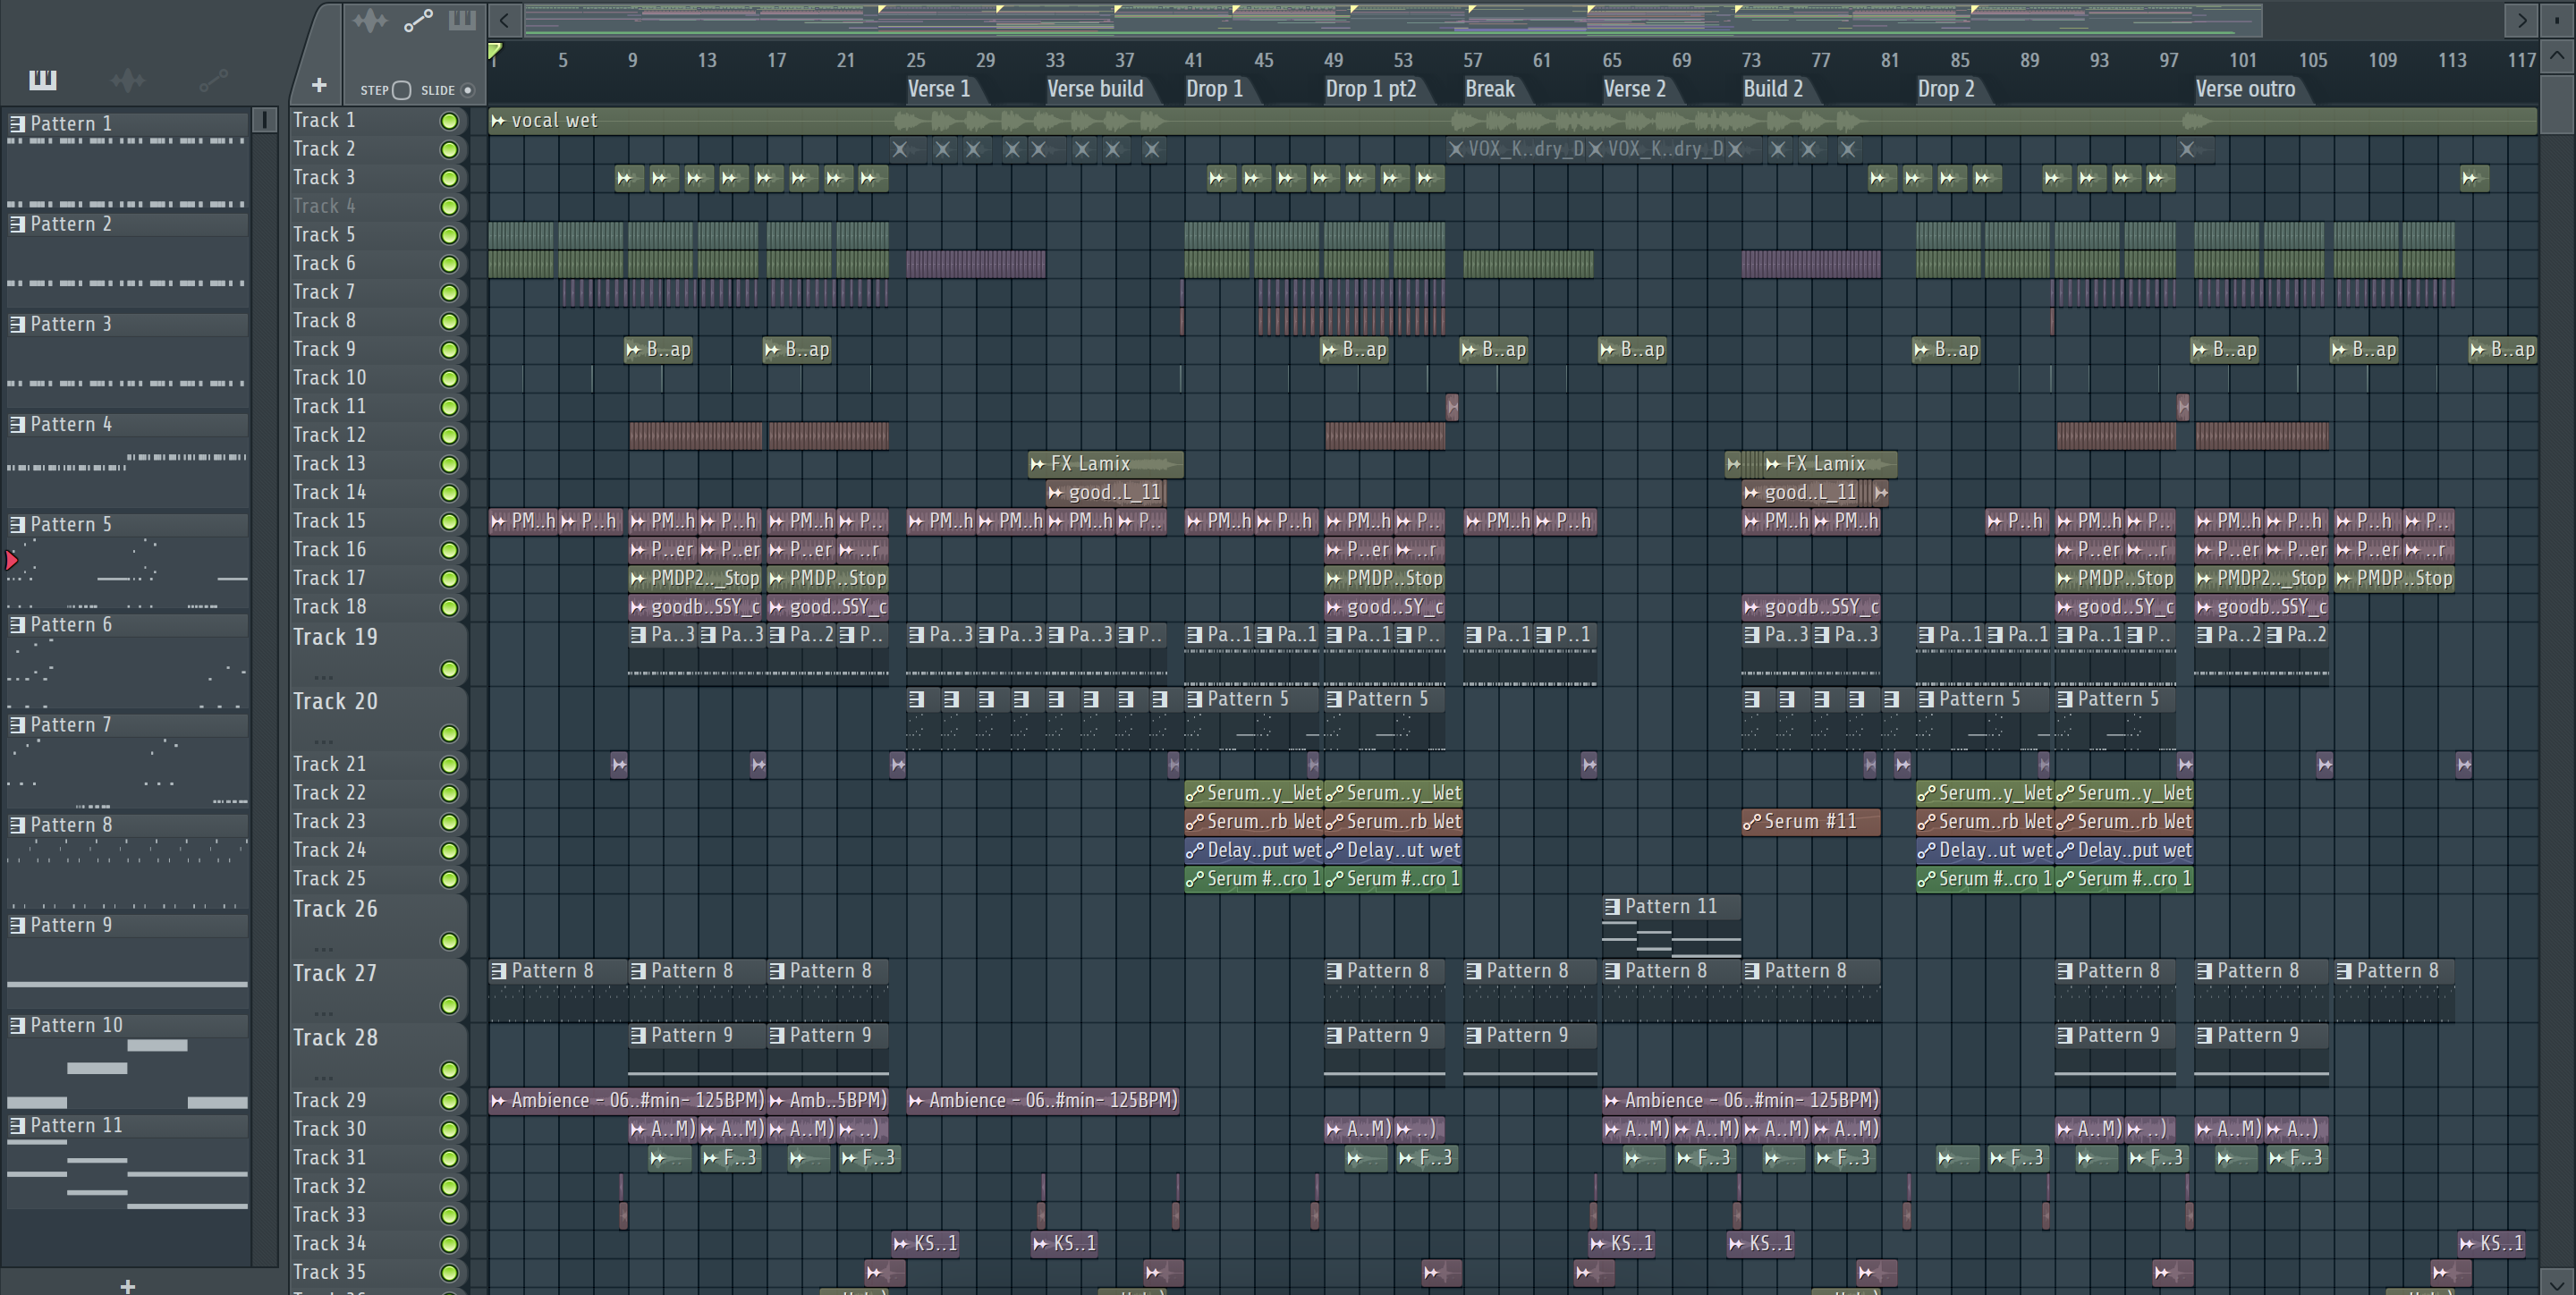Click bar 101 on the timeline ruler

(x=2242, y=60)
